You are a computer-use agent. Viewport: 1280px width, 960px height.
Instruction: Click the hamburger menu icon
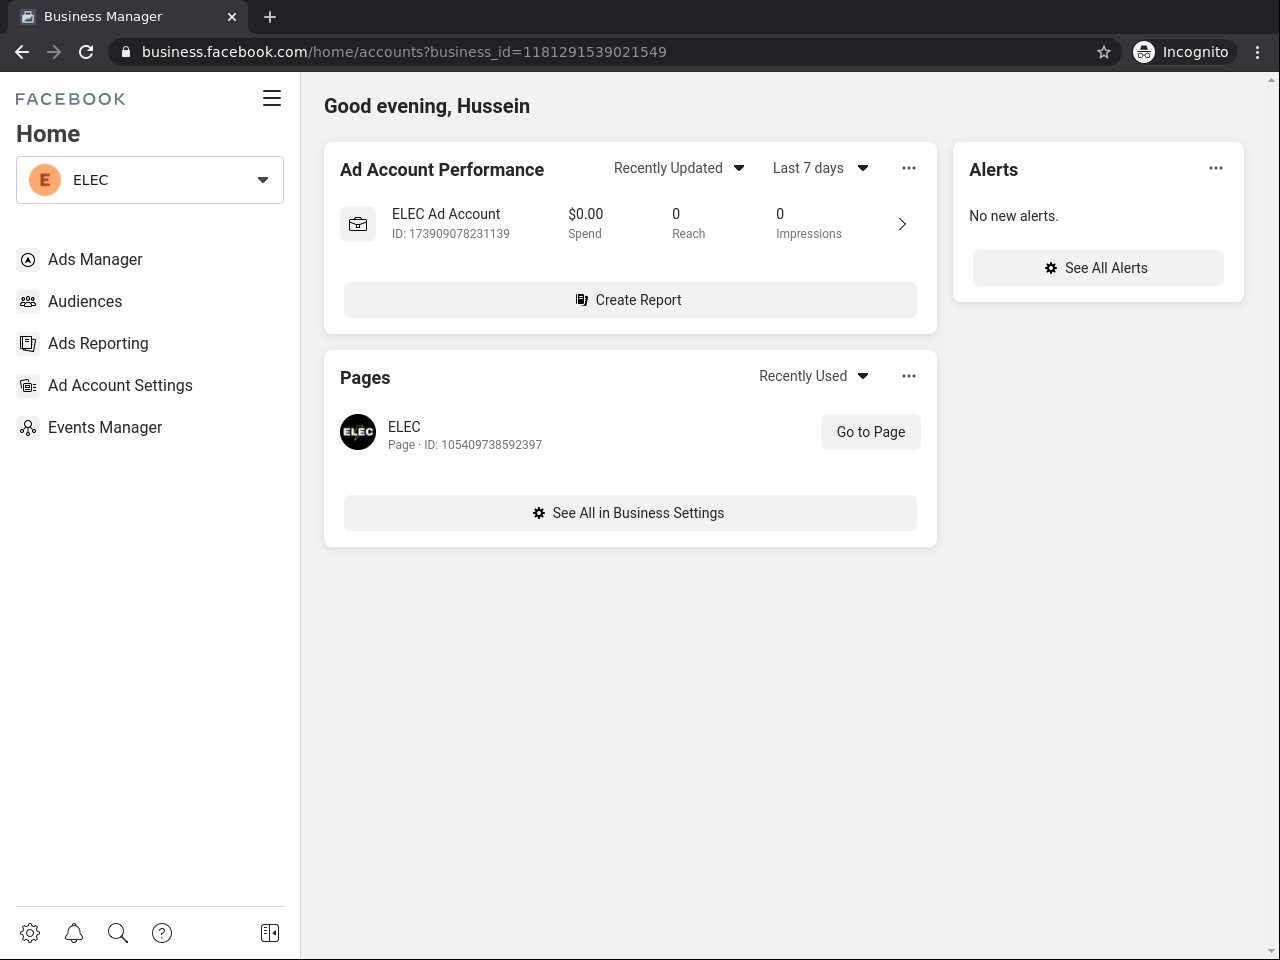point(272,98)
